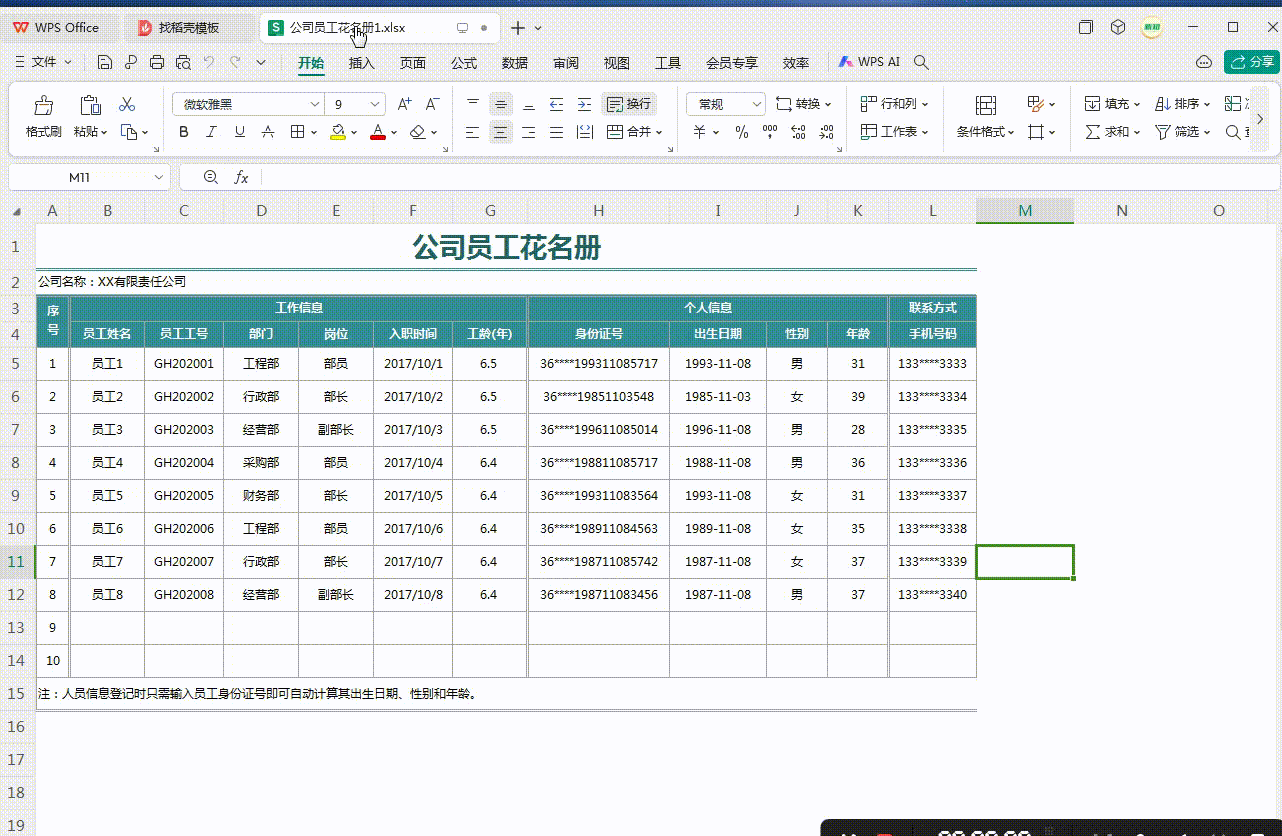Open the font size dropdown
Image resolution: width=1282 pixels, height=836 pixels.
tap(376, 104)
